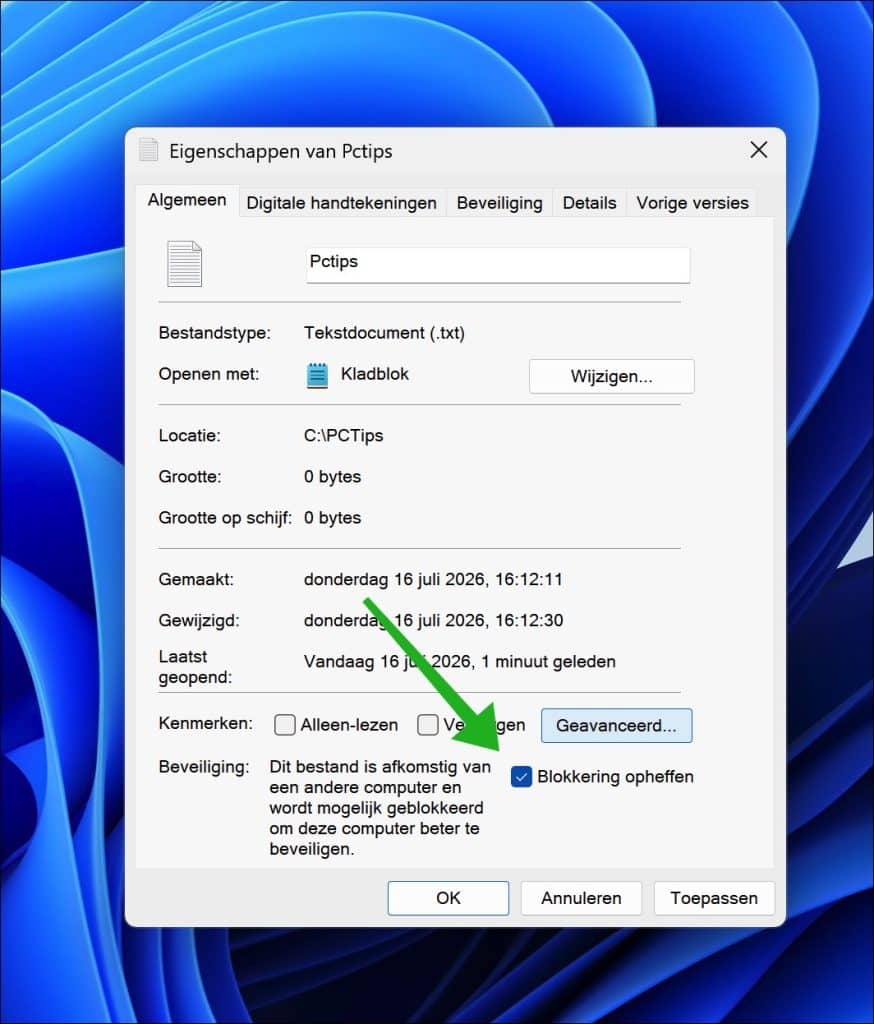This screenshot has width=874, height=1024.
Task: Toggle the Verborgen checkbox
Action: coord(428,725)
